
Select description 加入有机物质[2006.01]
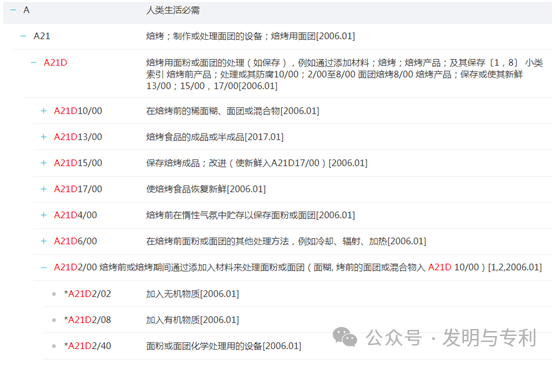193,320
